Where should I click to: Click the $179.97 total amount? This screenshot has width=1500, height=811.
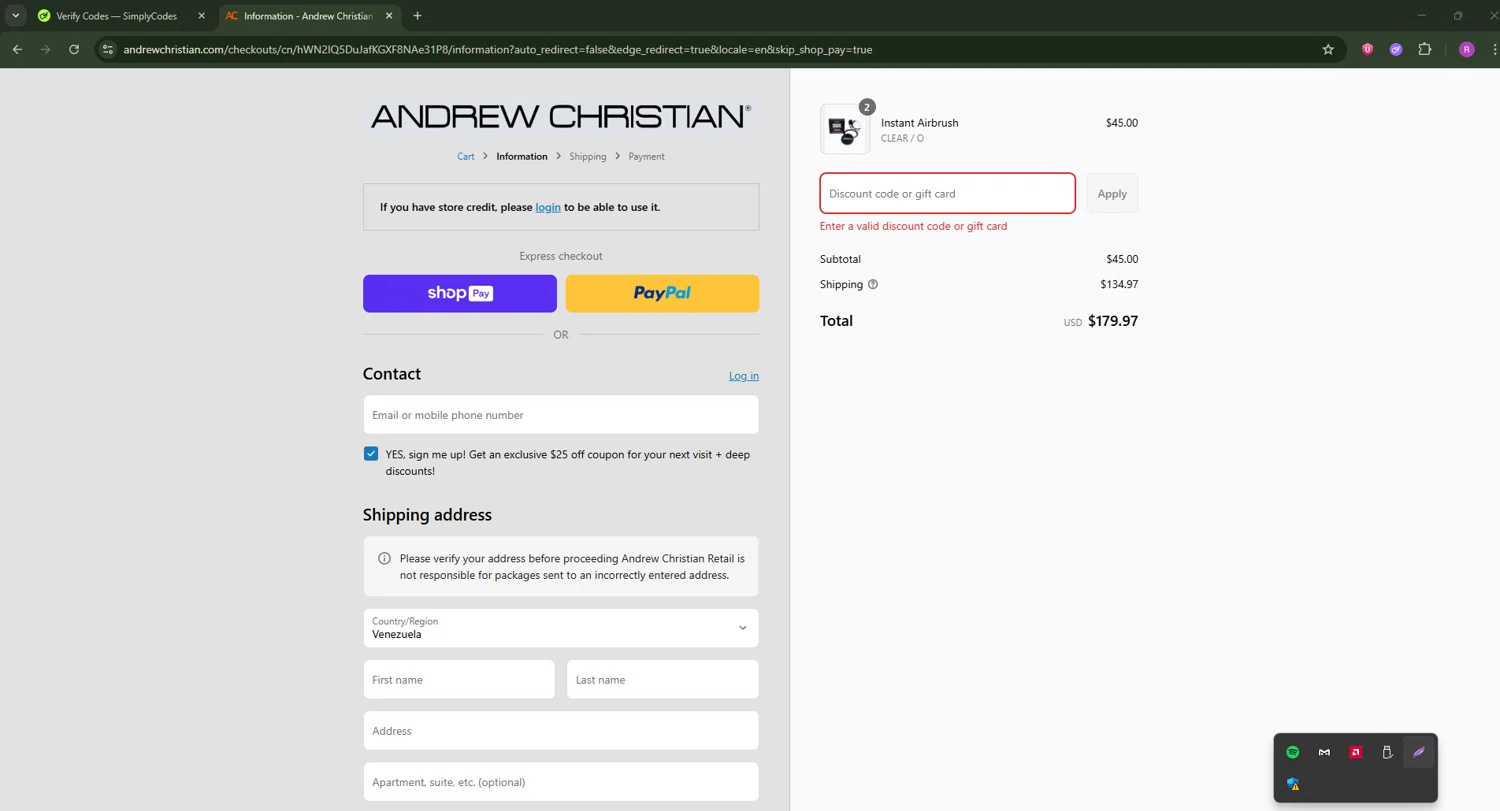click(x=1113, y=321)
